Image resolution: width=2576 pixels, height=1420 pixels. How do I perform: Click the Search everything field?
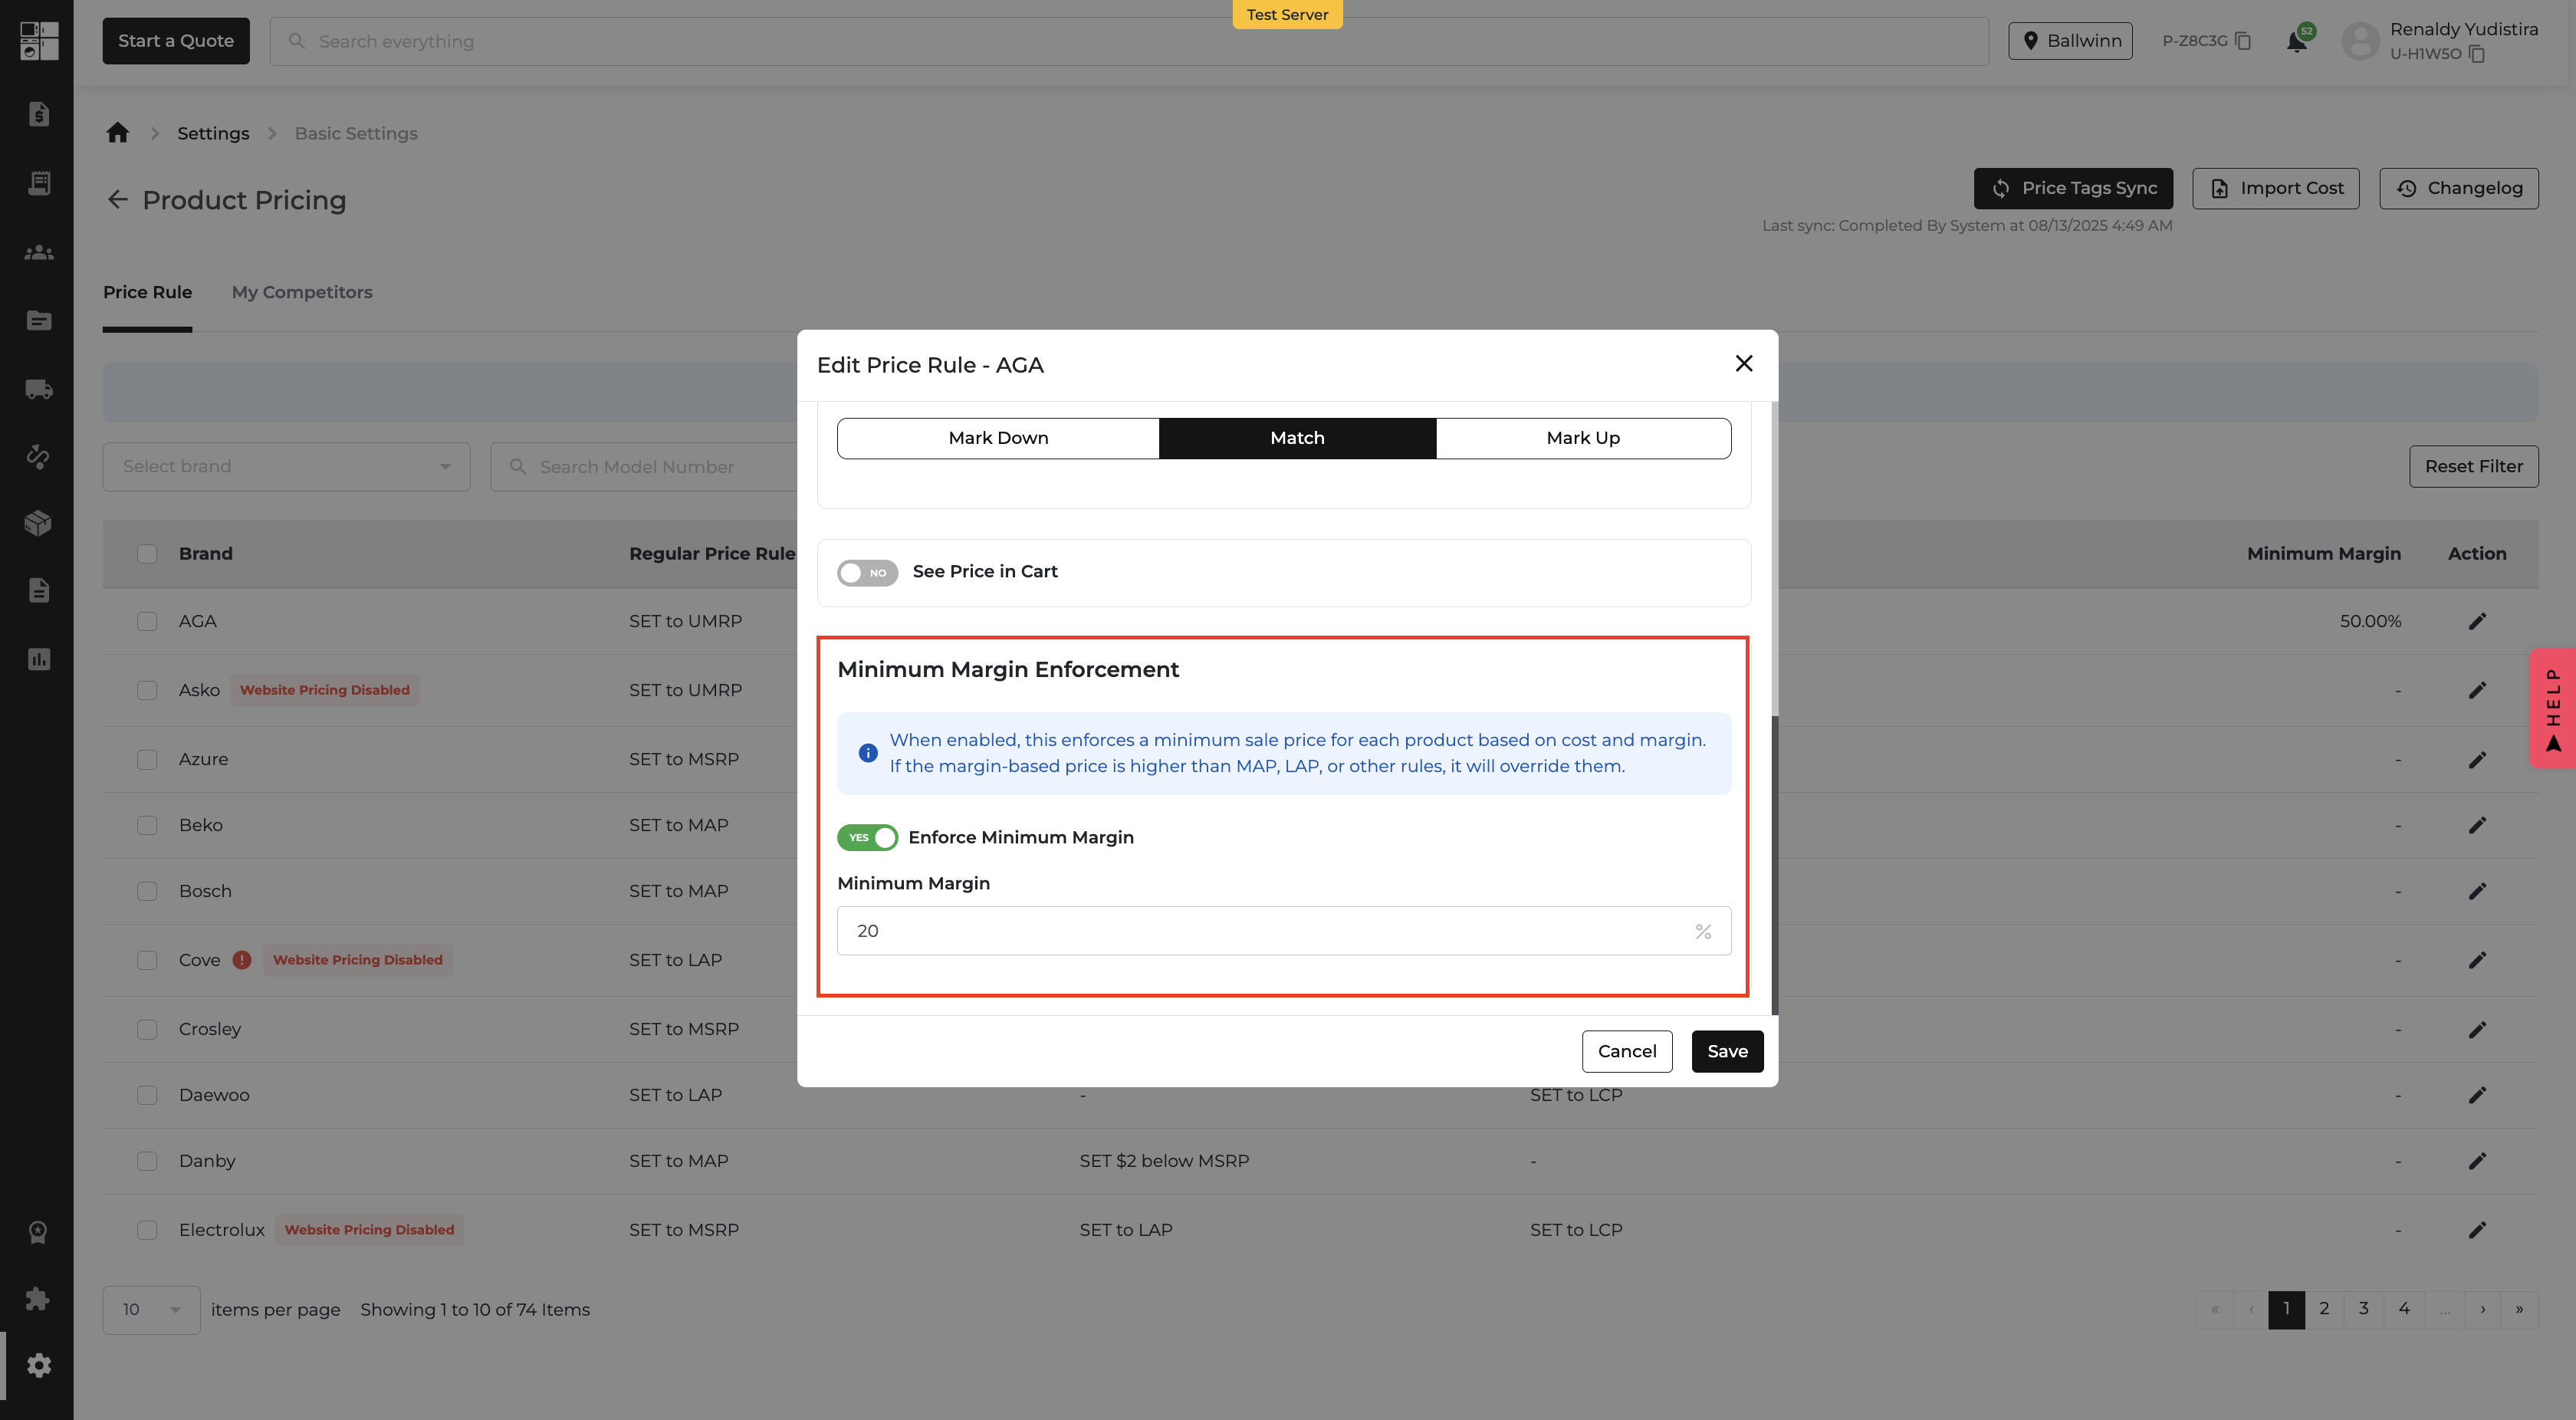click(1129, 41)
